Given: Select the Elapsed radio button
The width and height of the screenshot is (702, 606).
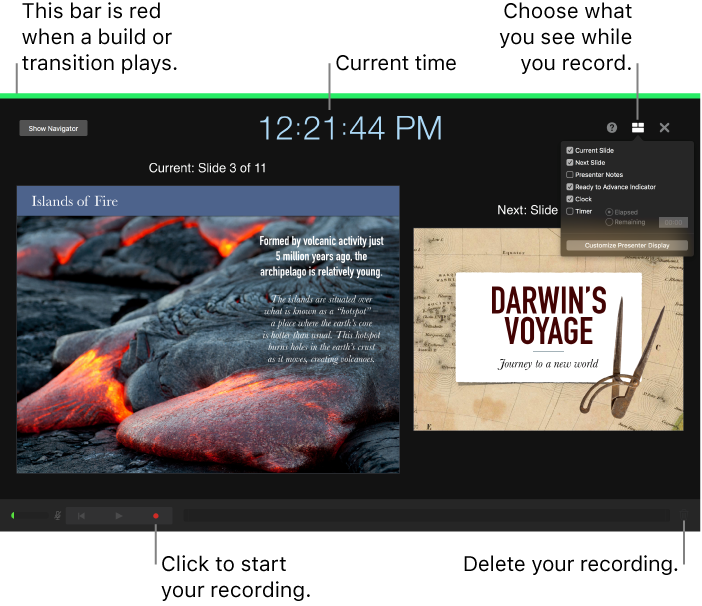Looking at the screenshot, I should [x=609, y=212].
